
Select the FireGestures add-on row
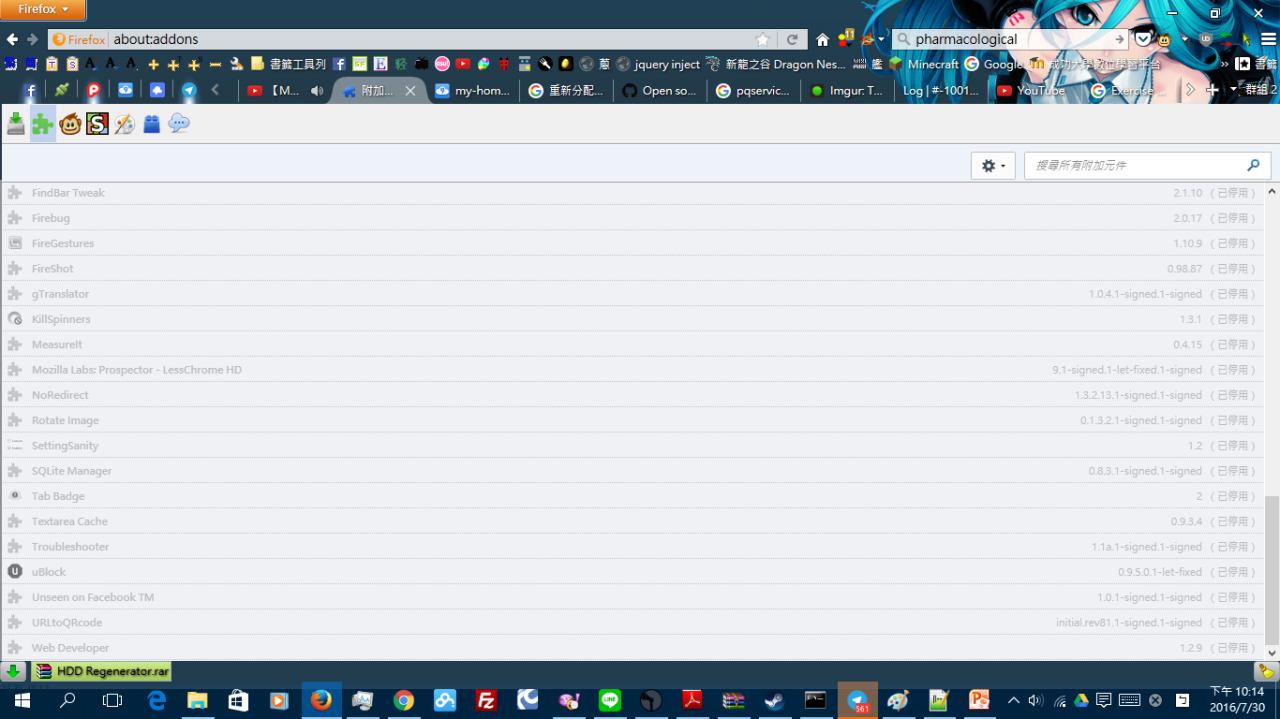[x=632, y=243]
